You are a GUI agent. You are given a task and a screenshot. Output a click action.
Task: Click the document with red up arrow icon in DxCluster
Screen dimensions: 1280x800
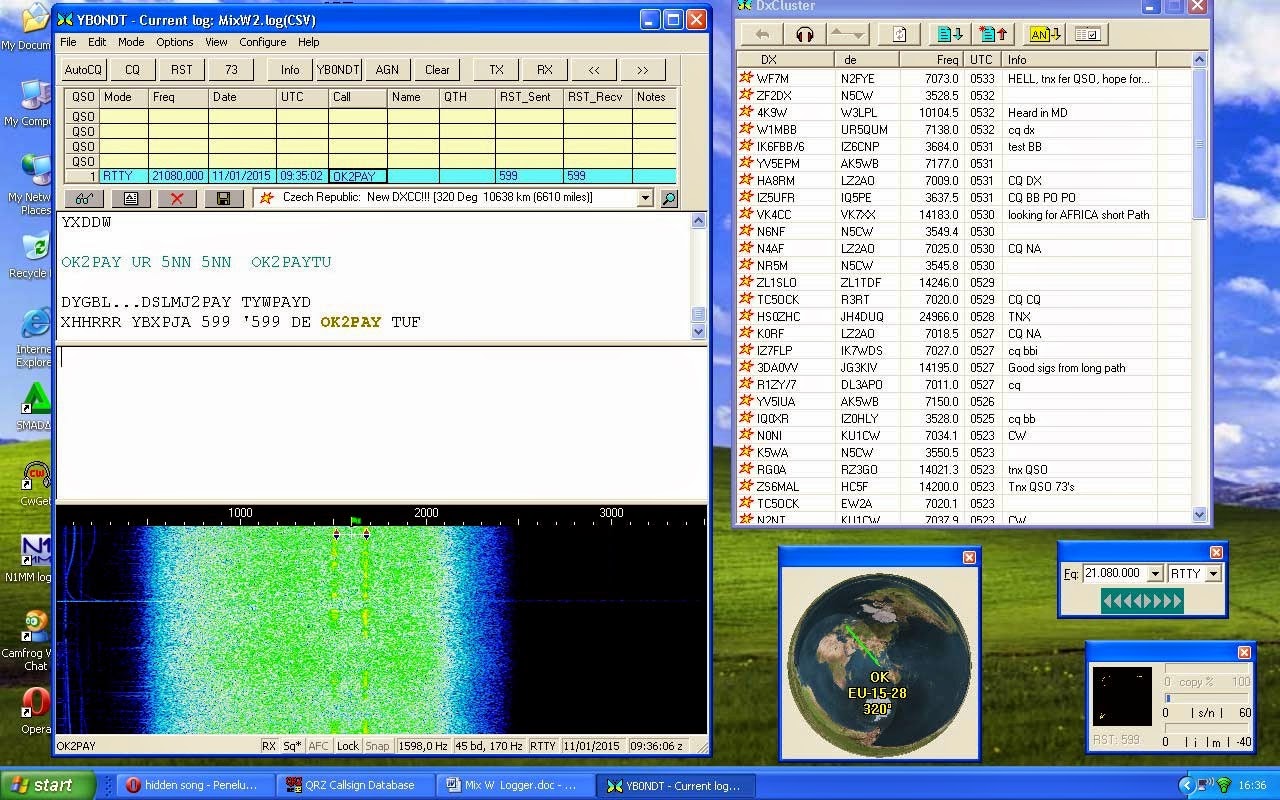coord(993,34)
